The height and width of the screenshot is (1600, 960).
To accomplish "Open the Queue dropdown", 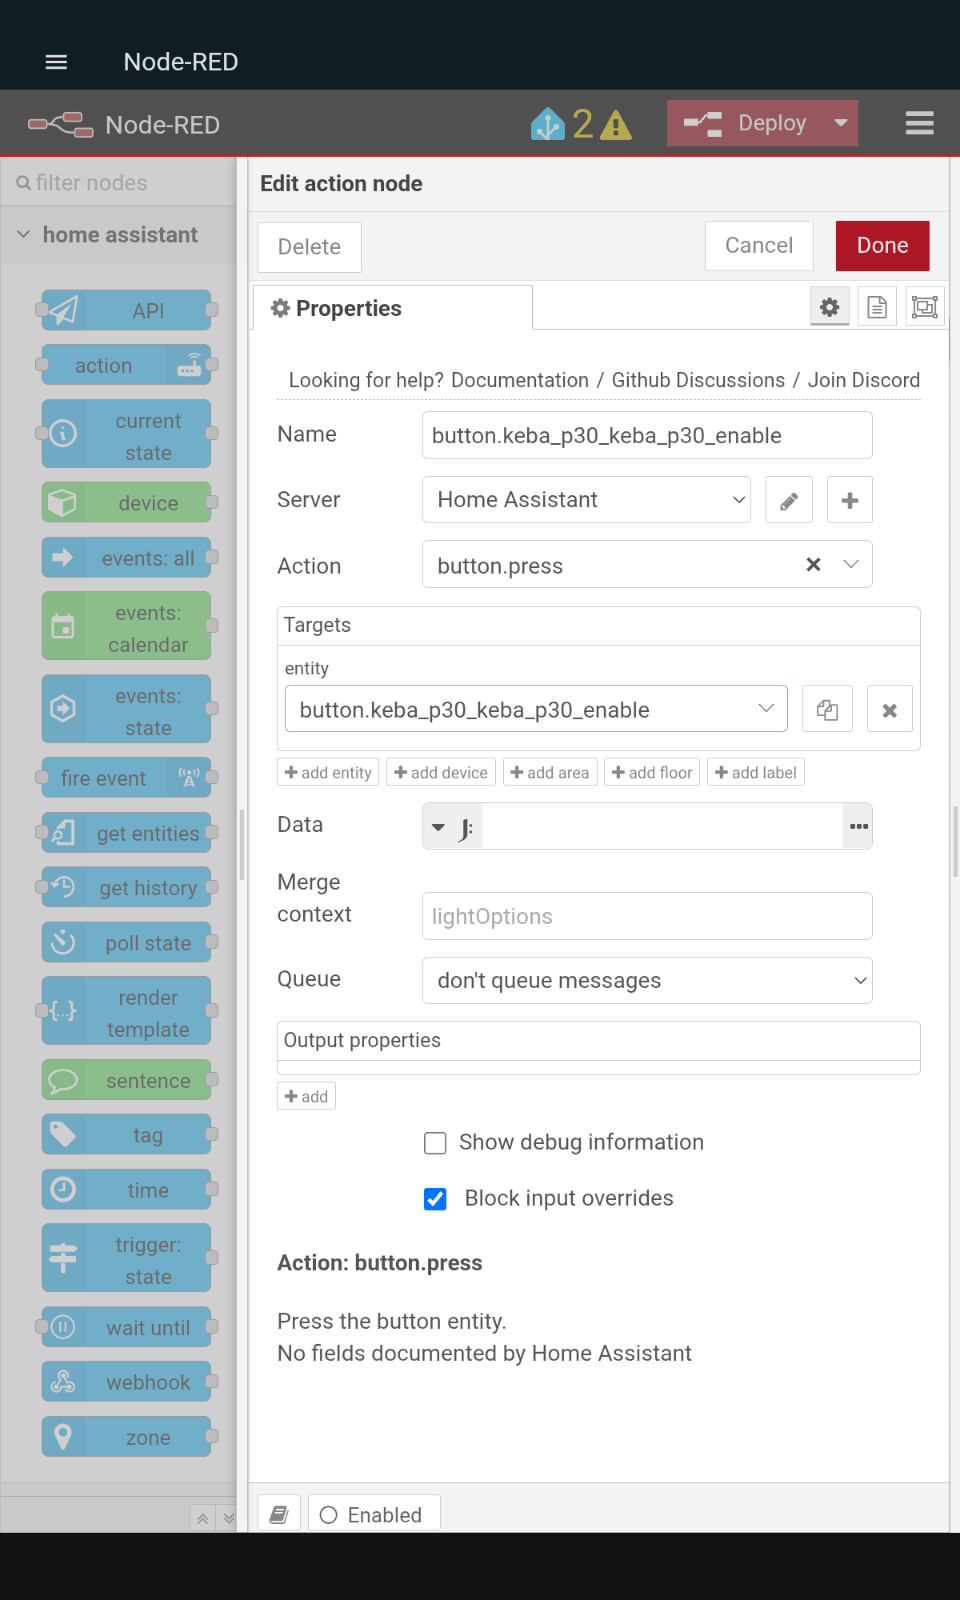I will click(647, 980).
